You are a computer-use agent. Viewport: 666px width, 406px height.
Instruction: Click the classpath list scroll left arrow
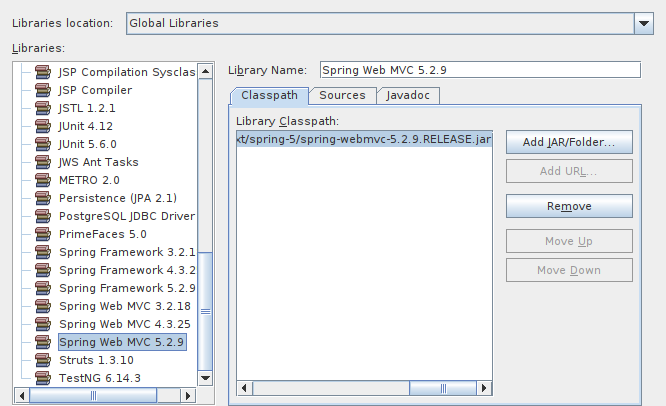(x=244, y=388)
